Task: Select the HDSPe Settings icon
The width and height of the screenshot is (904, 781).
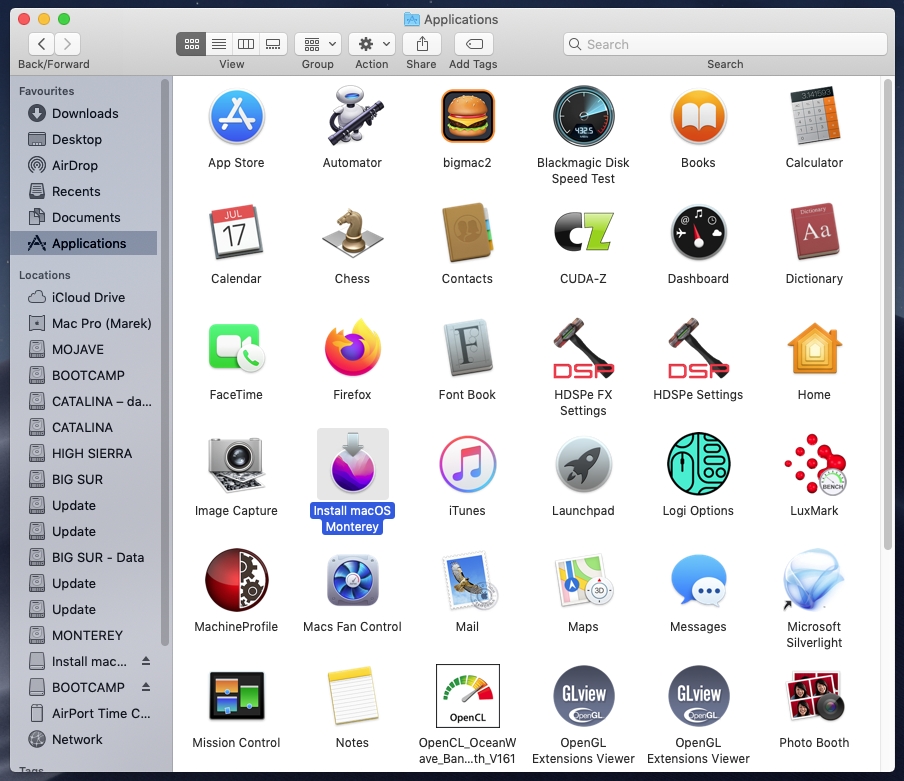Action: point(698,349)
